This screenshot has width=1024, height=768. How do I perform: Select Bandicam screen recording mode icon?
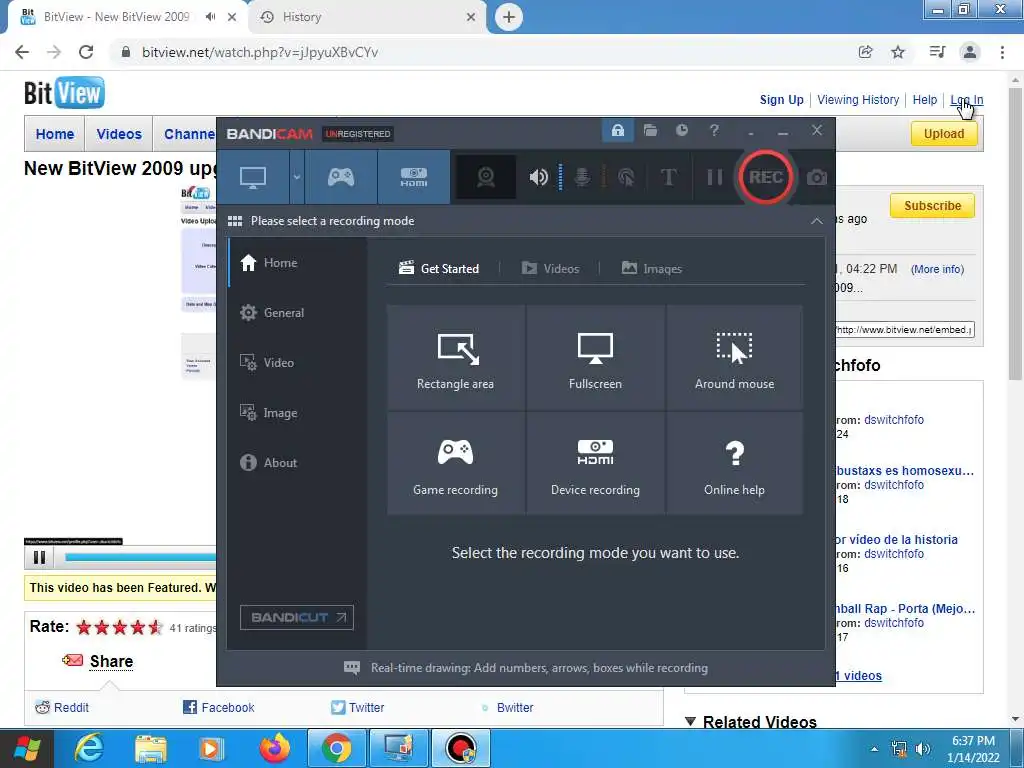[x=253, y=177]
